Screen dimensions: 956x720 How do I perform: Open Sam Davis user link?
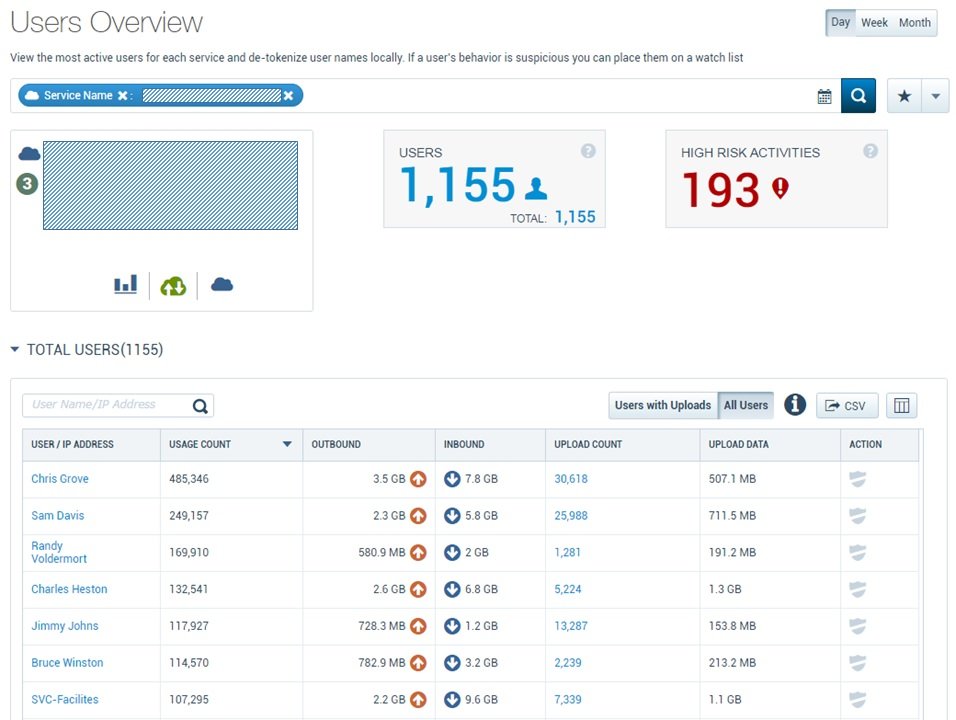pos(58,516)
